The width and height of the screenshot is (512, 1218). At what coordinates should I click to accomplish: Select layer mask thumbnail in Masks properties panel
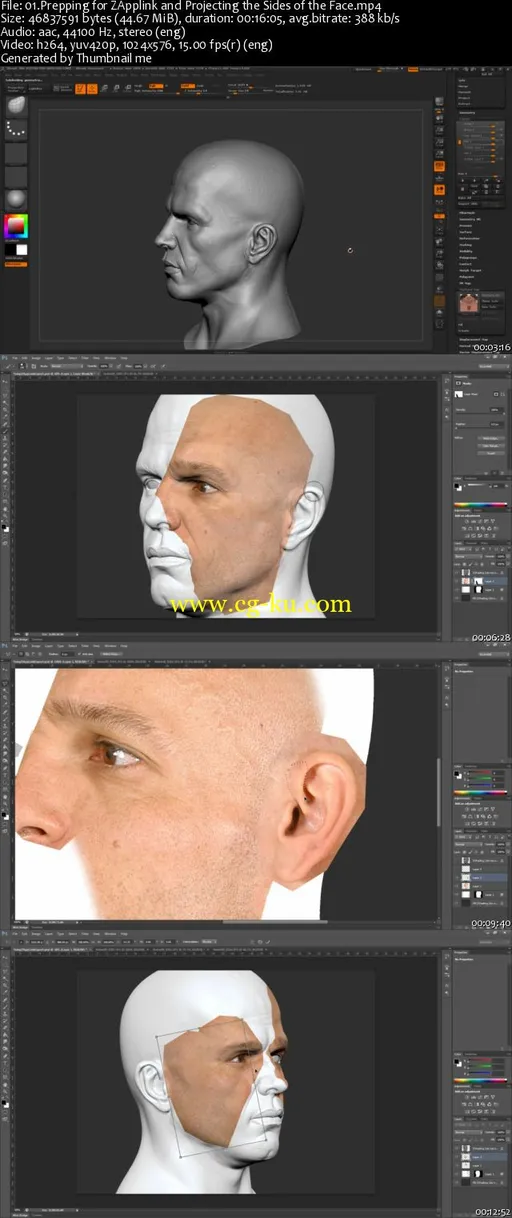point(459,394)
